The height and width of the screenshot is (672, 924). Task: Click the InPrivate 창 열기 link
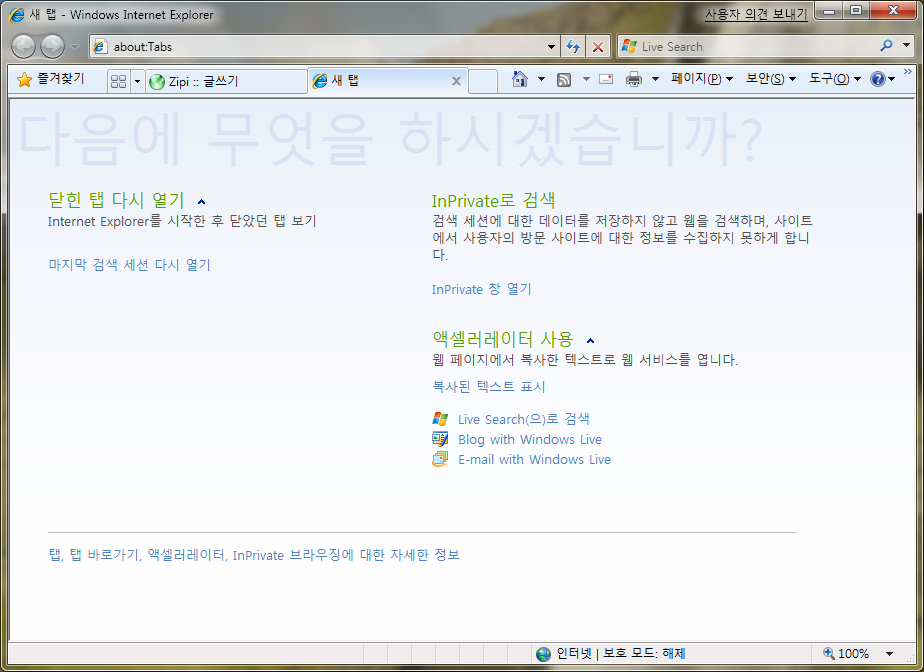[481, 289]
